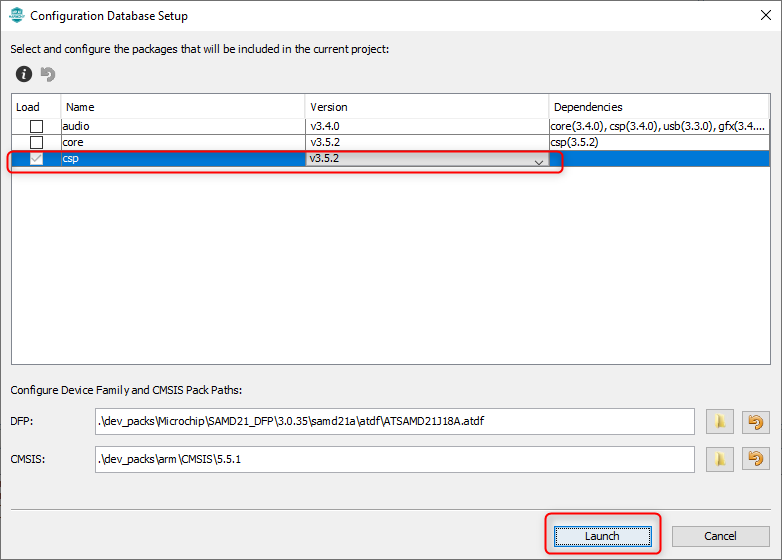Browse for DFP path folder icon
This screenshot has height=560, width=782.
point(720,422)
